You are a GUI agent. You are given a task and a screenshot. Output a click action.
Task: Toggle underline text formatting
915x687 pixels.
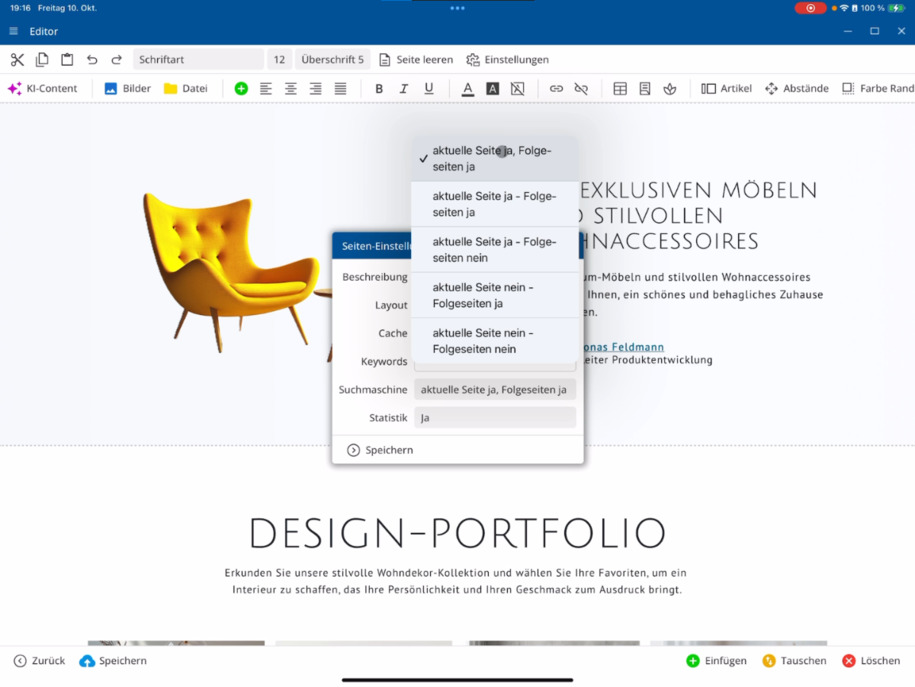(429, 88)
